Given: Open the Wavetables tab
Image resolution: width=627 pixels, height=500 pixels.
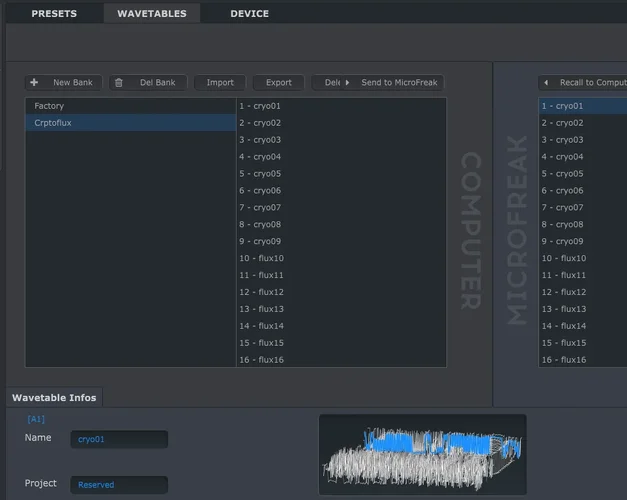Looking at the screenshot, I should click(152, 14).
